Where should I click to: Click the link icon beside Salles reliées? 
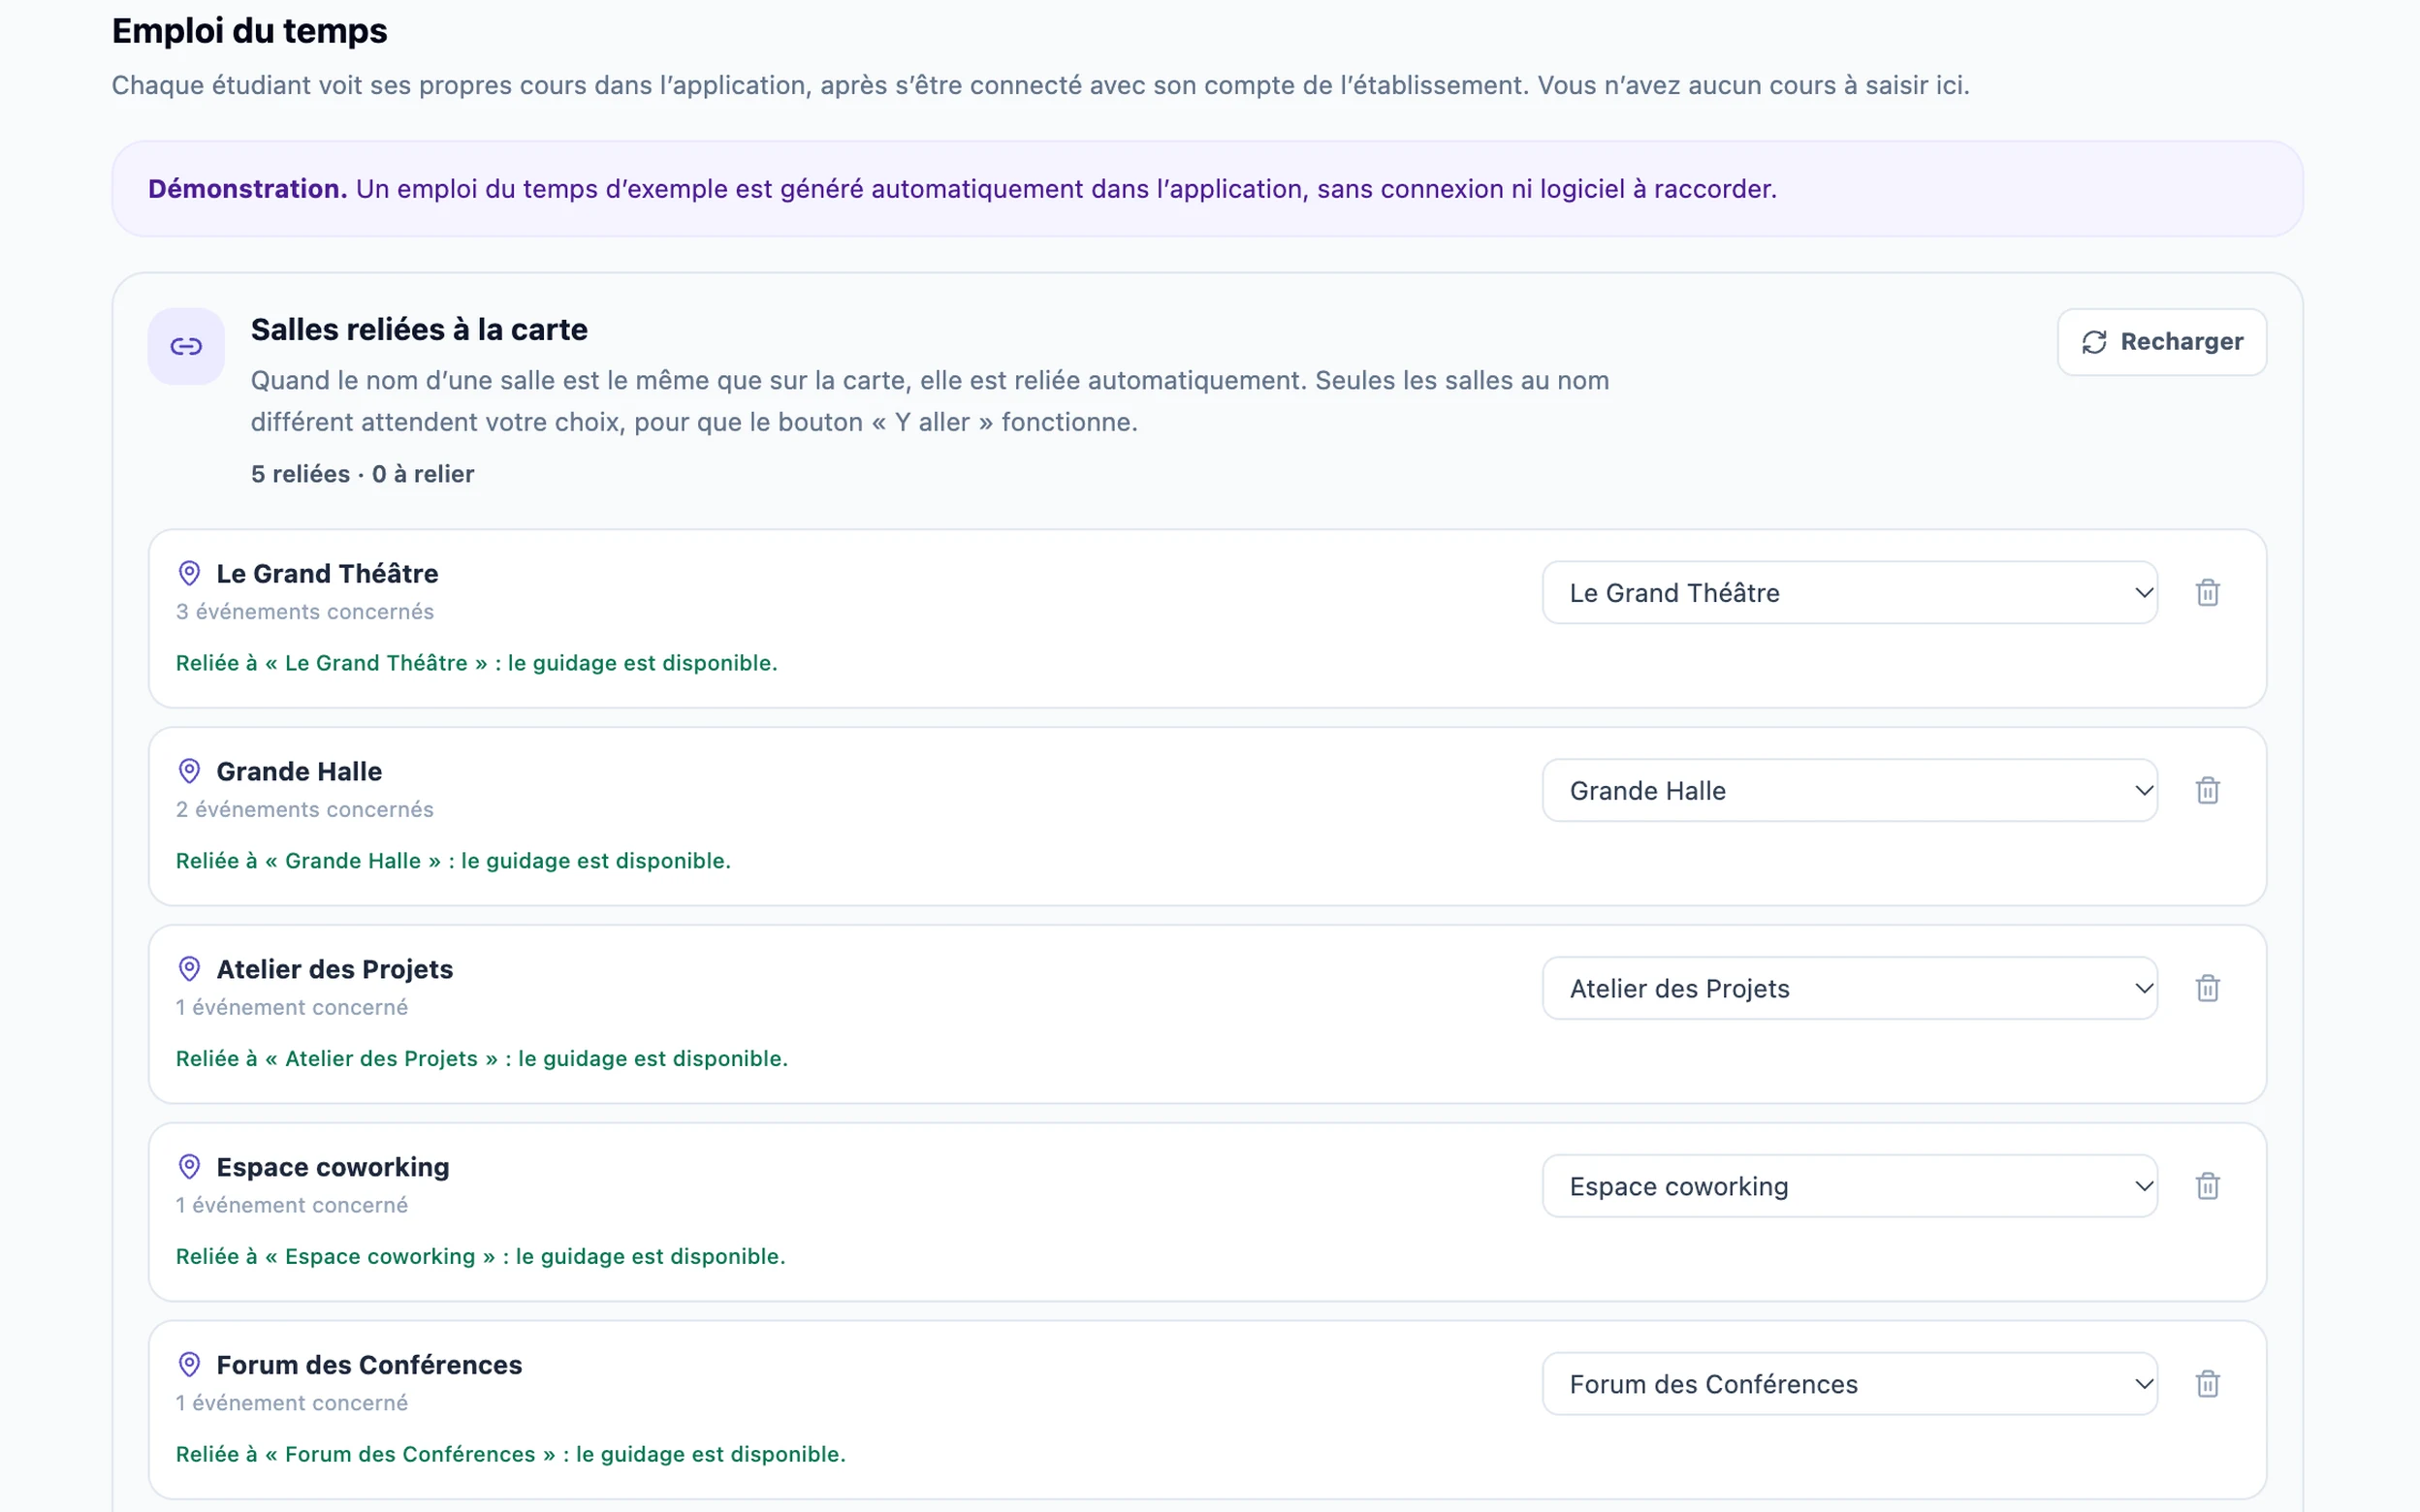186,346
